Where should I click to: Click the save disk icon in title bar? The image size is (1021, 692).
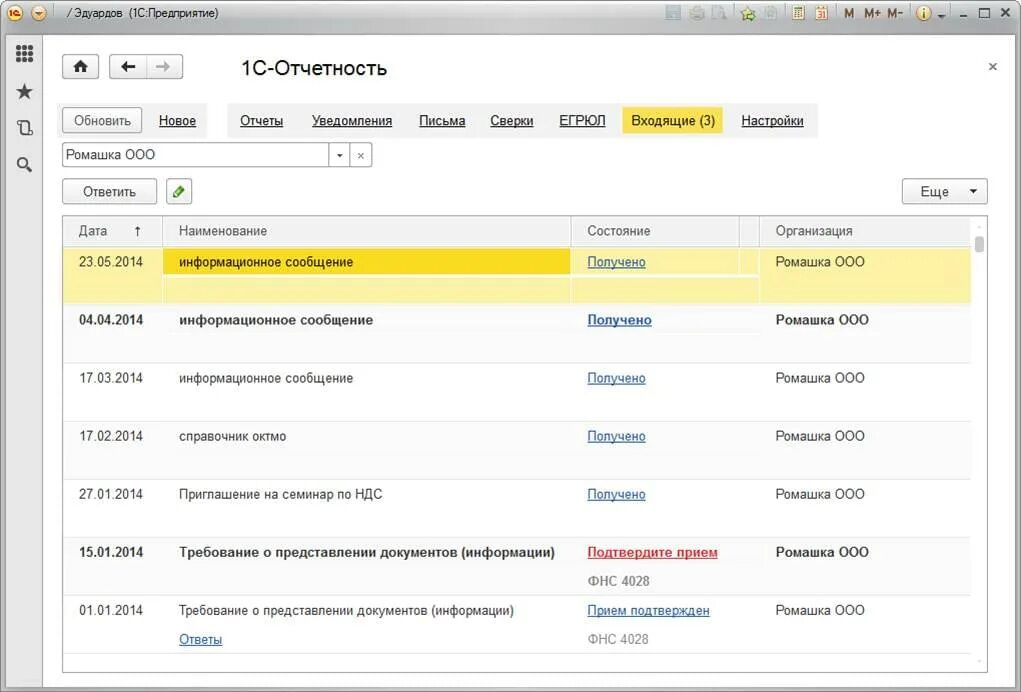coord(673,13)
